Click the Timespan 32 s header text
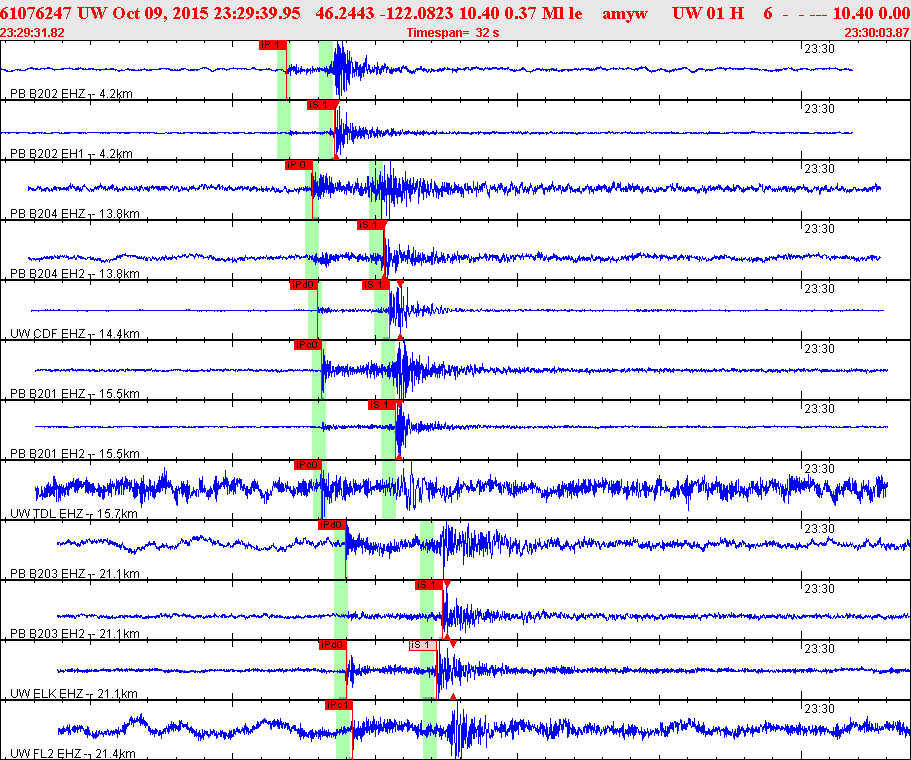 [x=452, y=33]
